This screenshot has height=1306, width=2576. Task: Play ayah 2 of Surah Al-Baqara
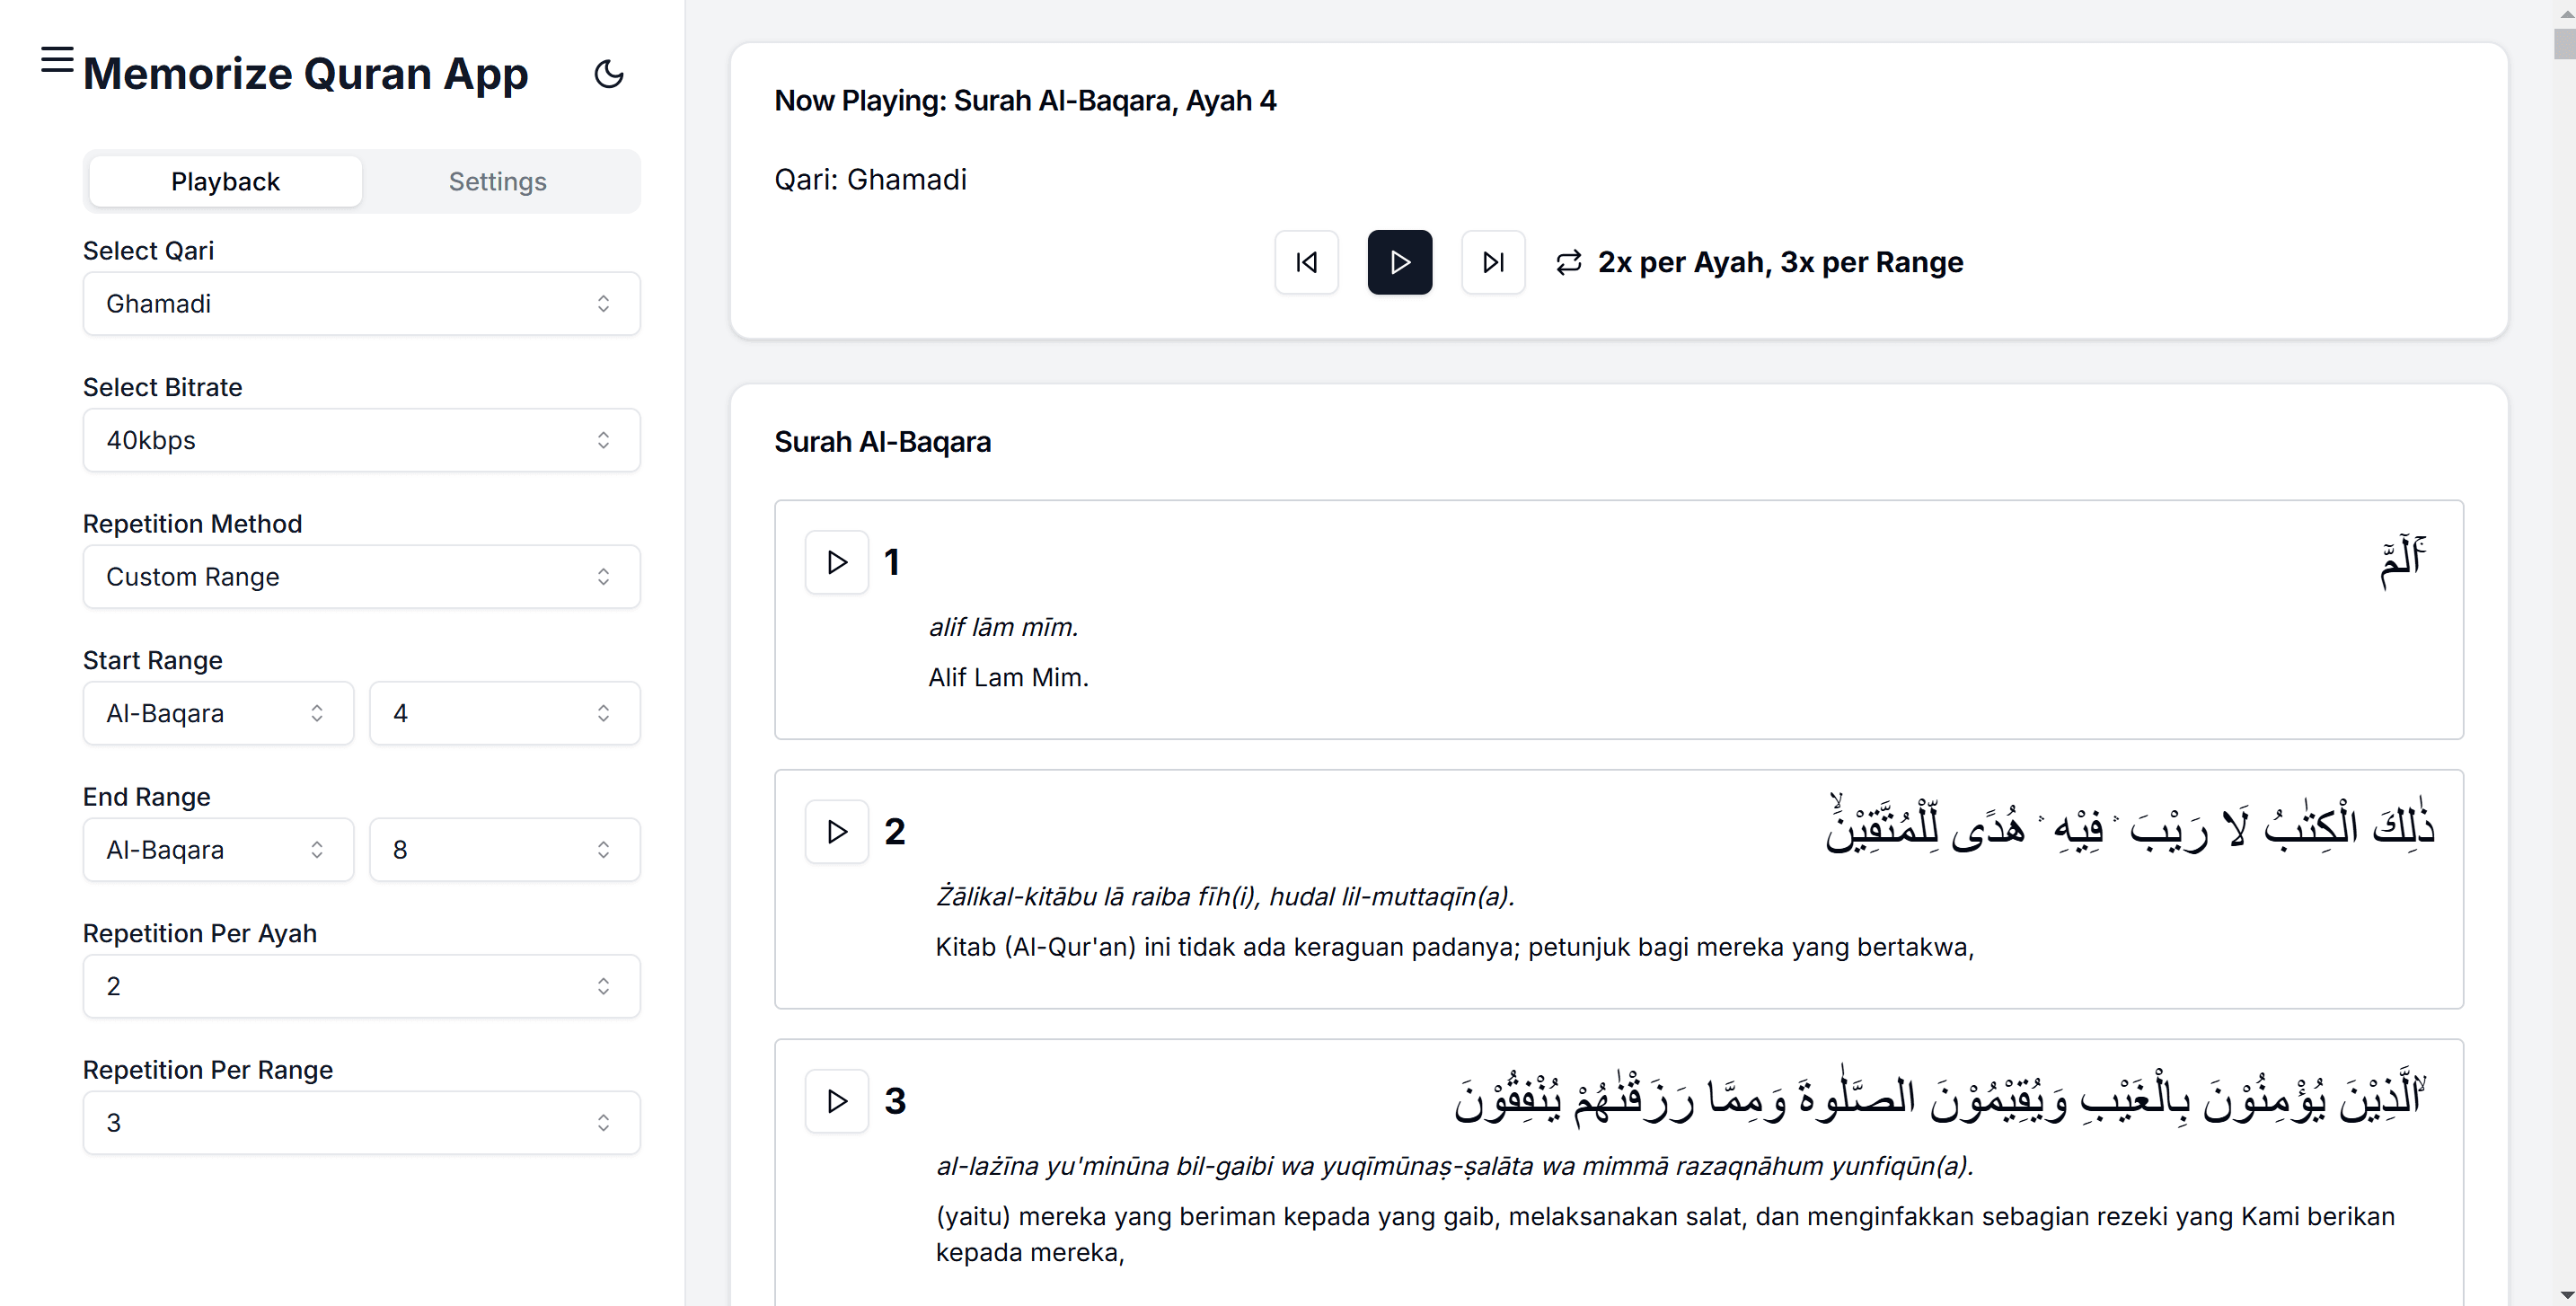point(836,830)
